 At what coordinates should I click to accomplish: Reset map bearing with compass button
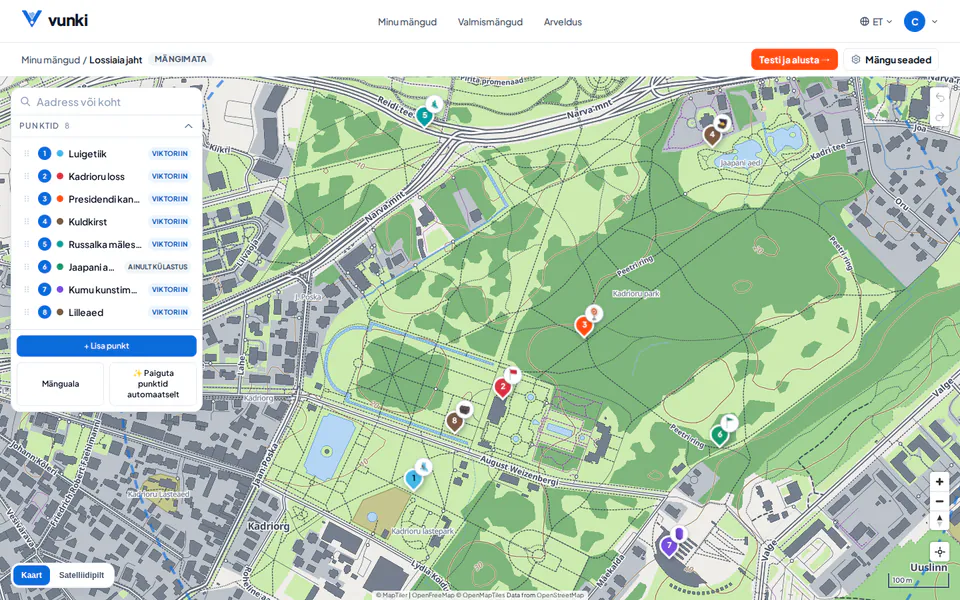[x=939, y=520]
